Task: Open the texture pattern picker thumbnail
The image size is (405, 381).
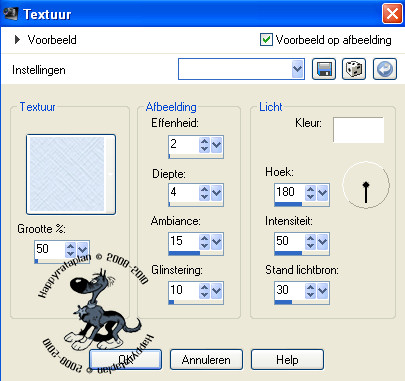Action: tap(71, 174)
